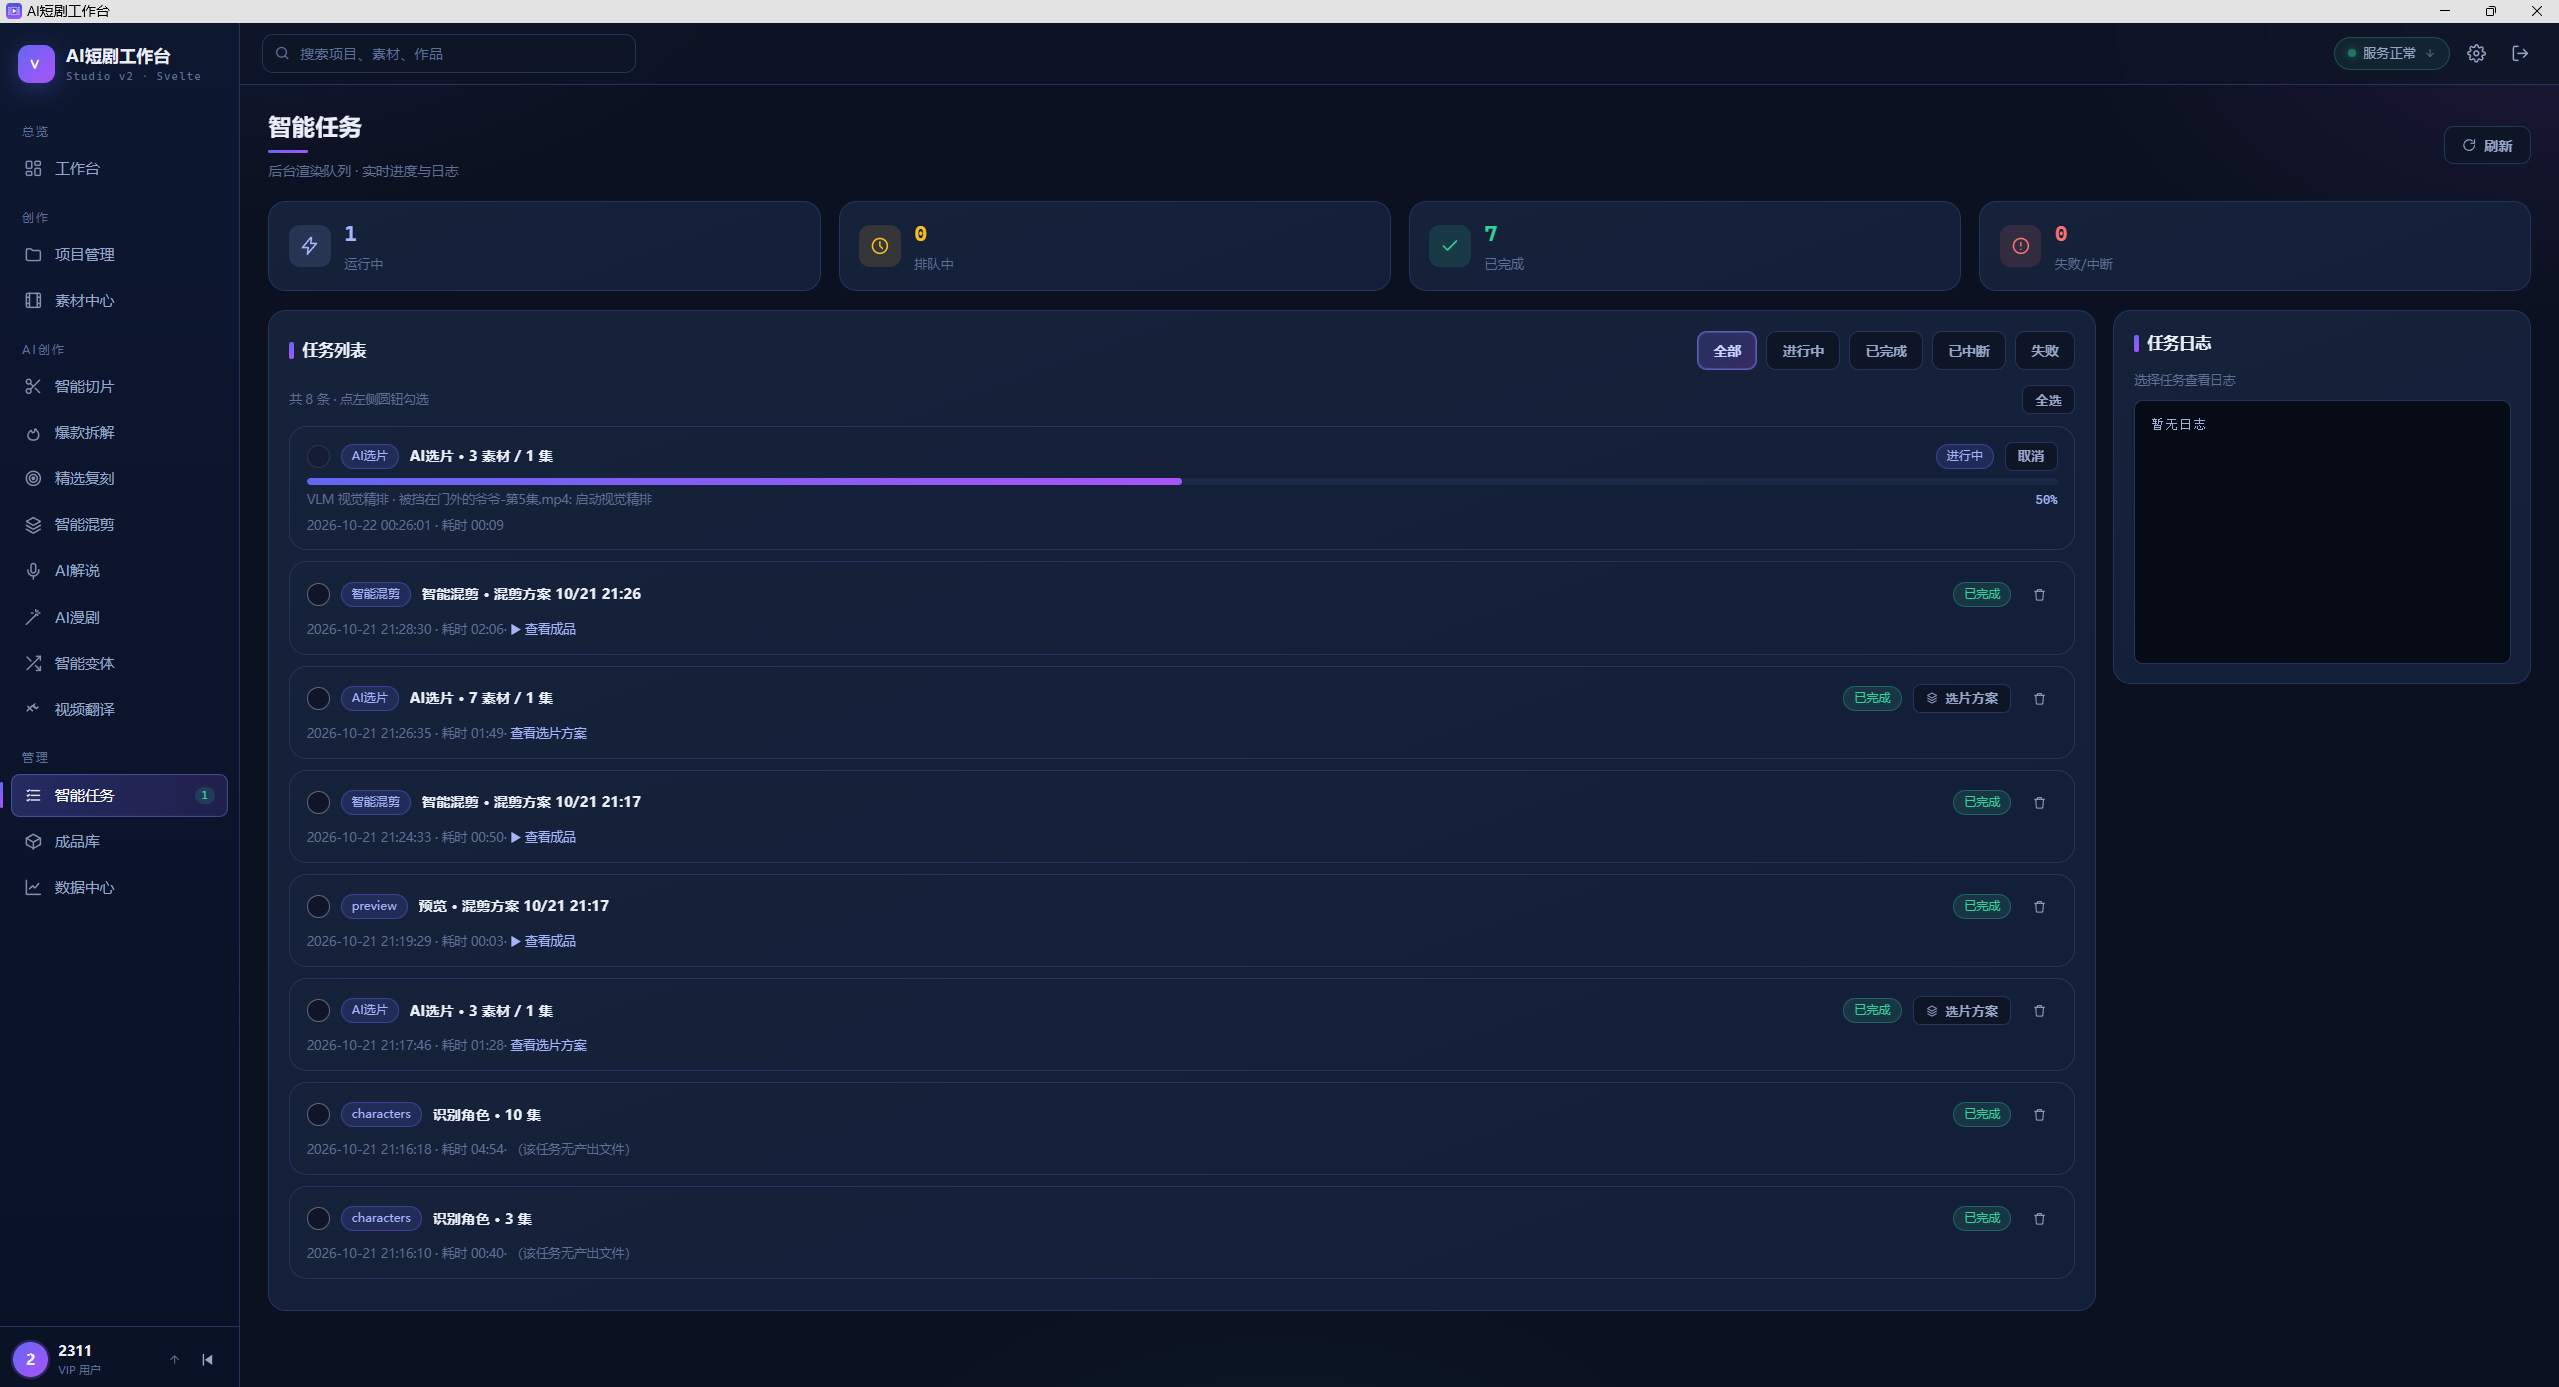Click the lightning icon on 运行中 card
The height and width of the screenshot is (1387, 2559).
pos(310,246)
